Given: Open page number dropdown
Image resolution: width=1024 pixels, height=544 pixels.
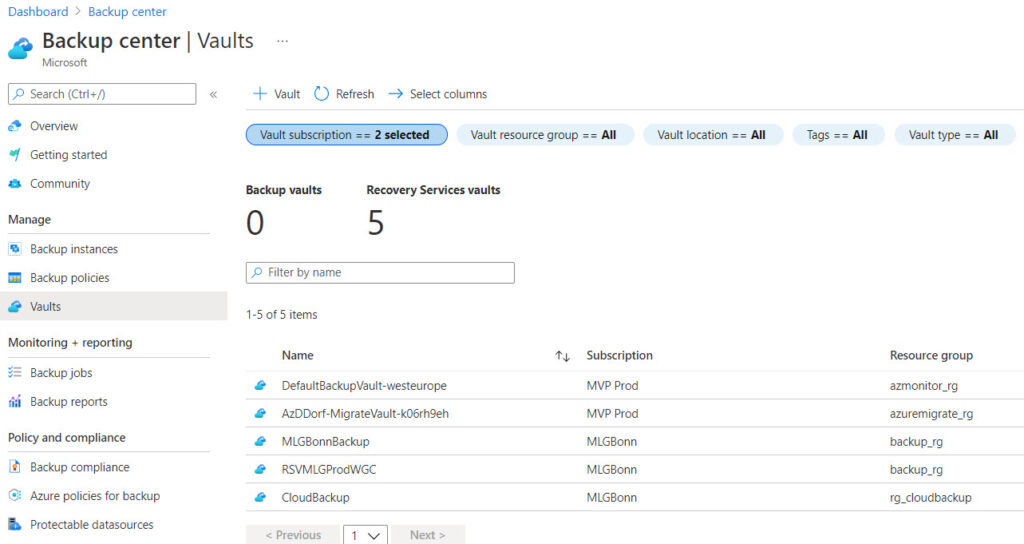Looking at the screenshot, I should click(x=365, y=535).
